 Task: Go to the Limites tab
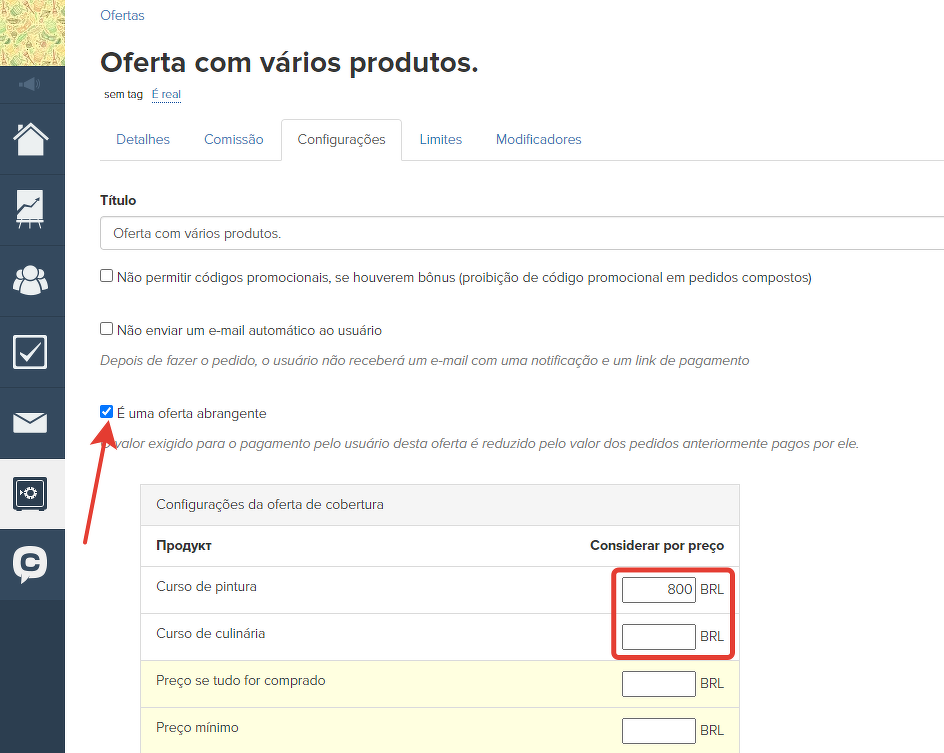click(440, 140)
